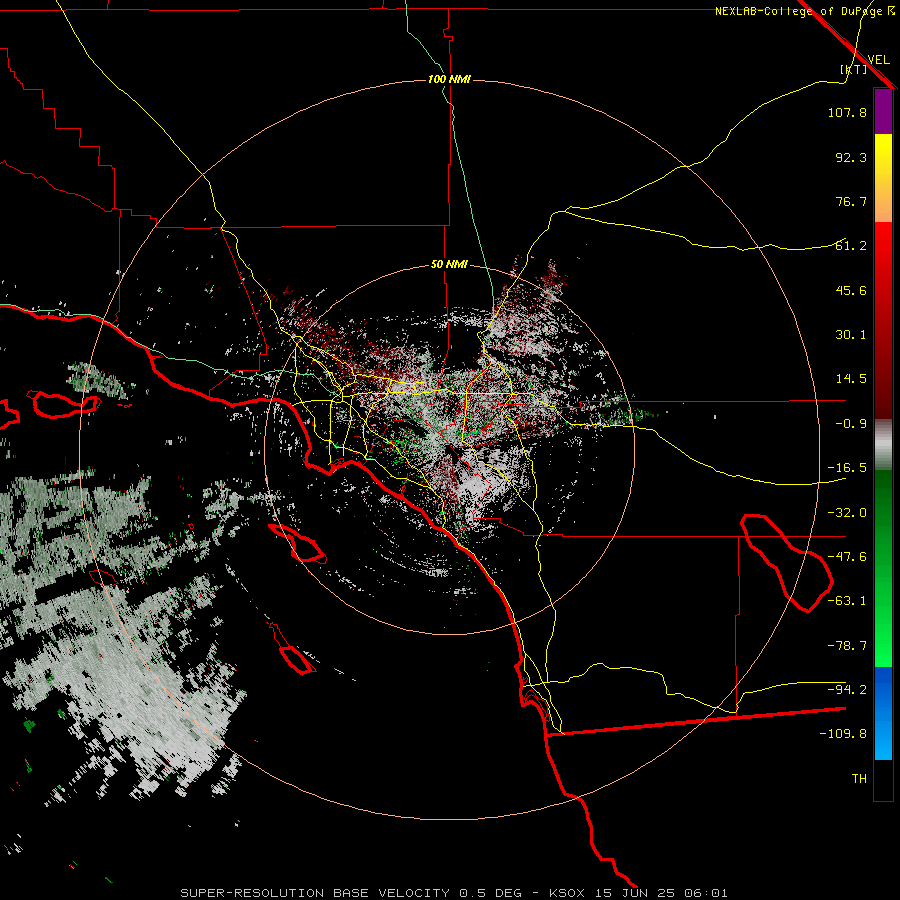Select the -109.8 scale value

(x=843, y=734)
